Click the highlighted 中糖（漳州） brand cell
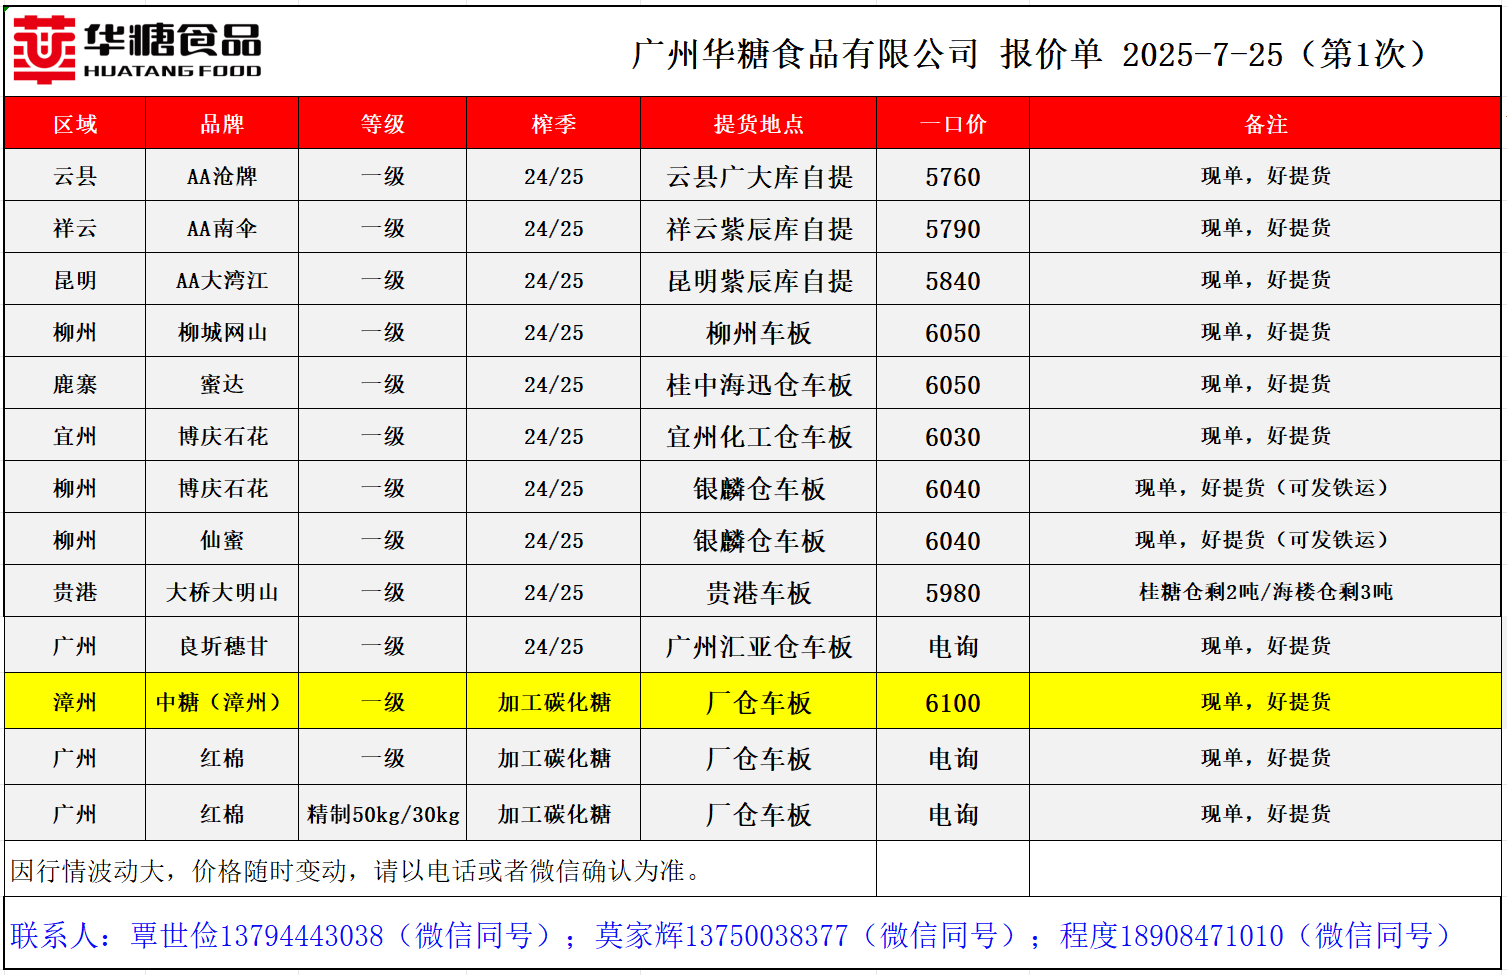1507x975 pixels. tap(222, 702)
